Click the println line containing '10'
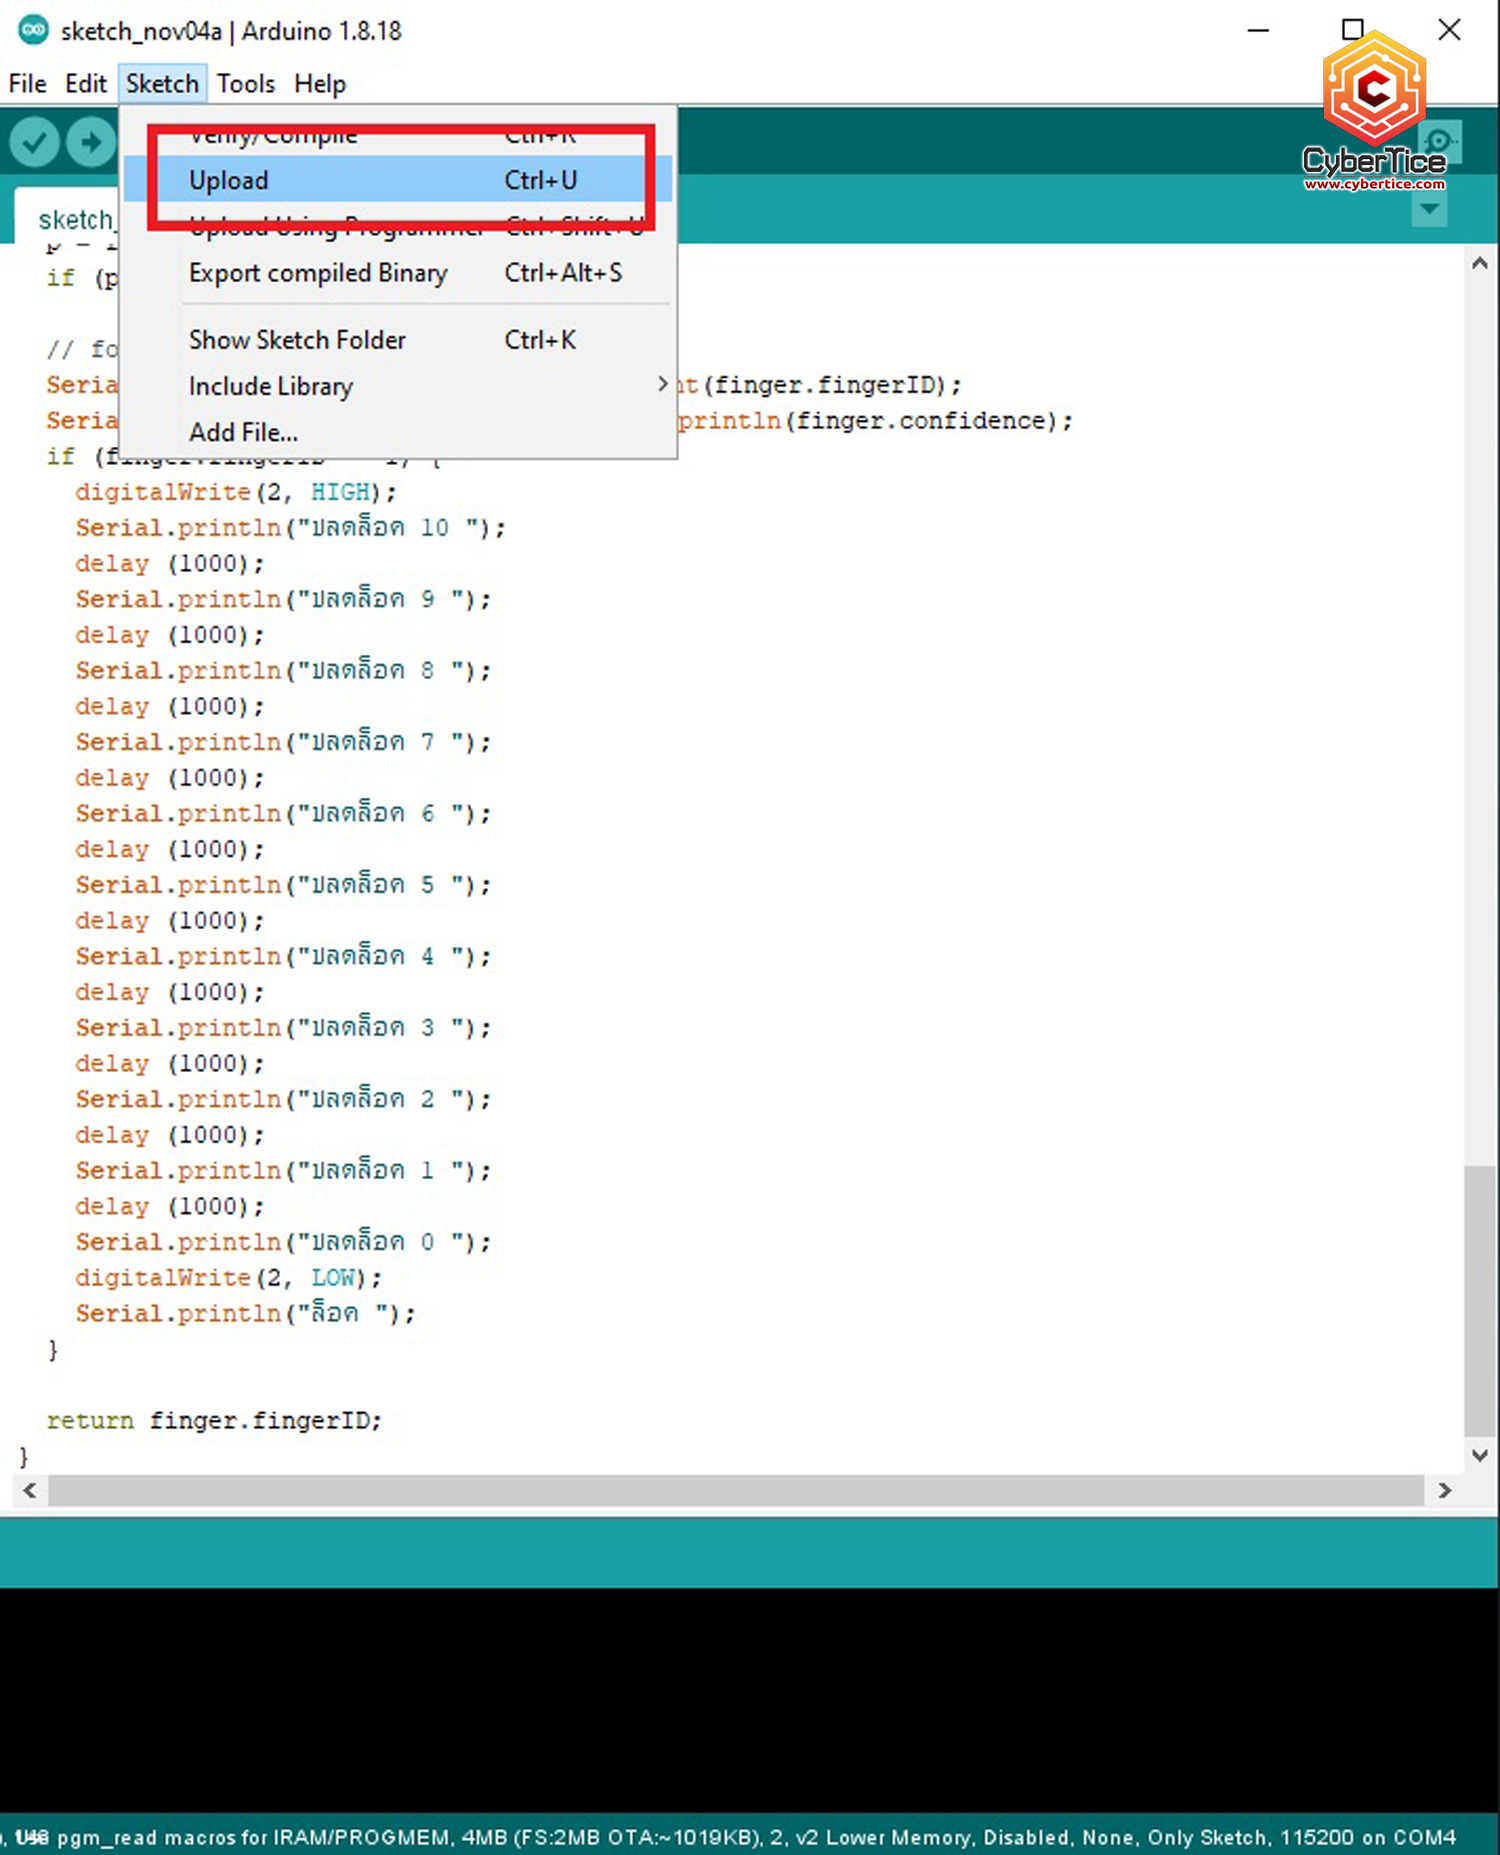Viewport: 1500px width, 1855px height. point(290,528)
